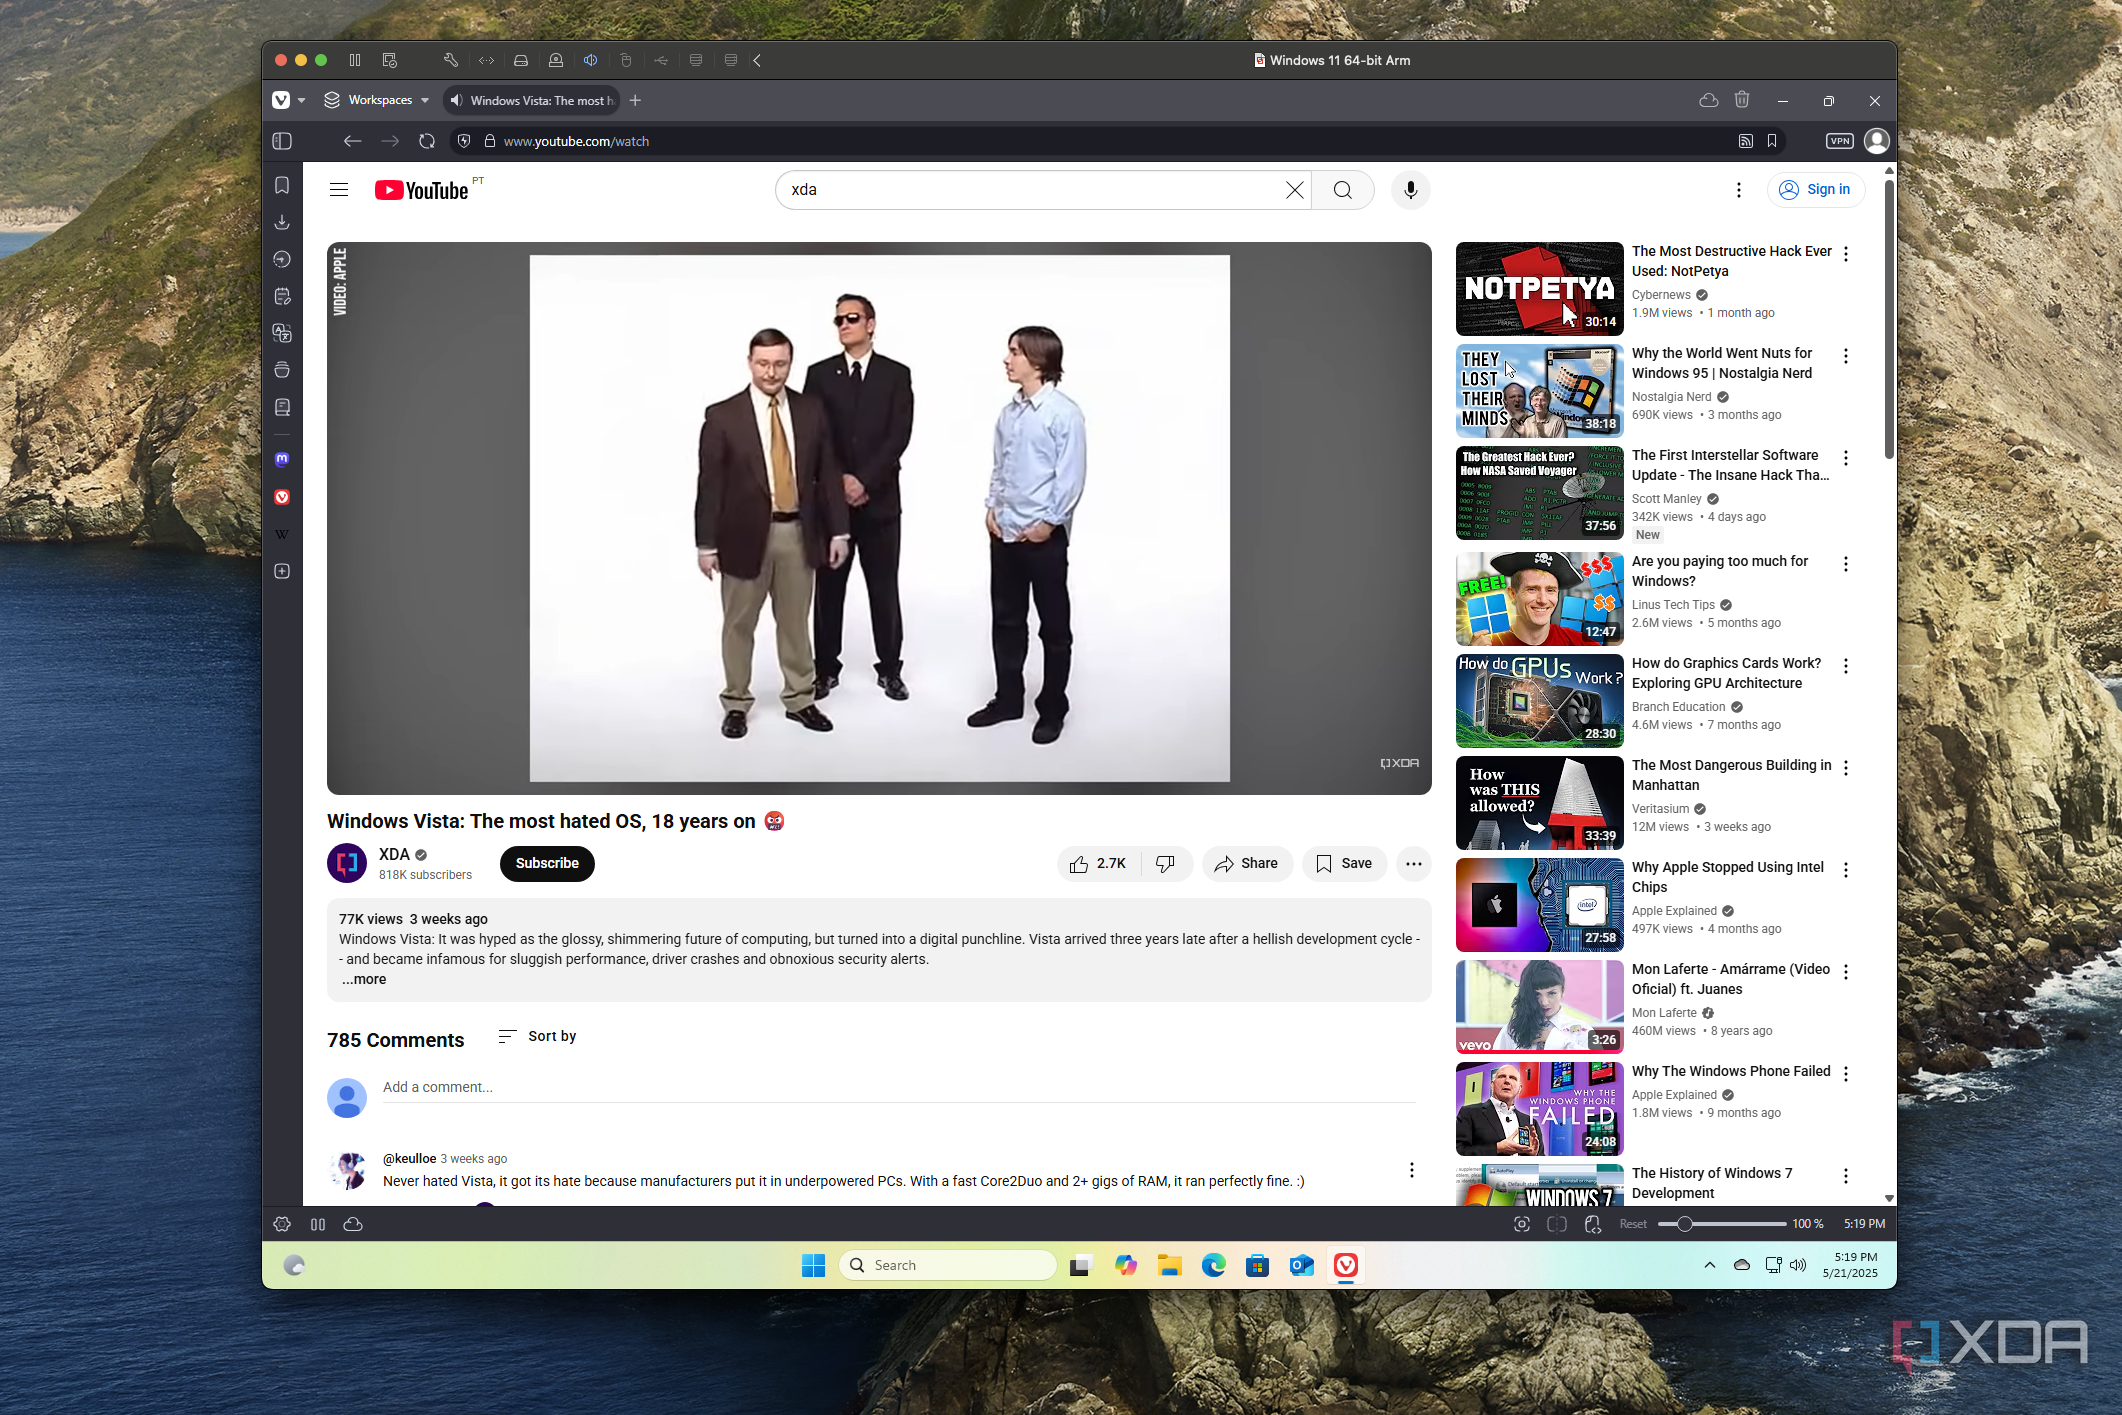Open Sort by comments dropdown

click(537, 1036)
